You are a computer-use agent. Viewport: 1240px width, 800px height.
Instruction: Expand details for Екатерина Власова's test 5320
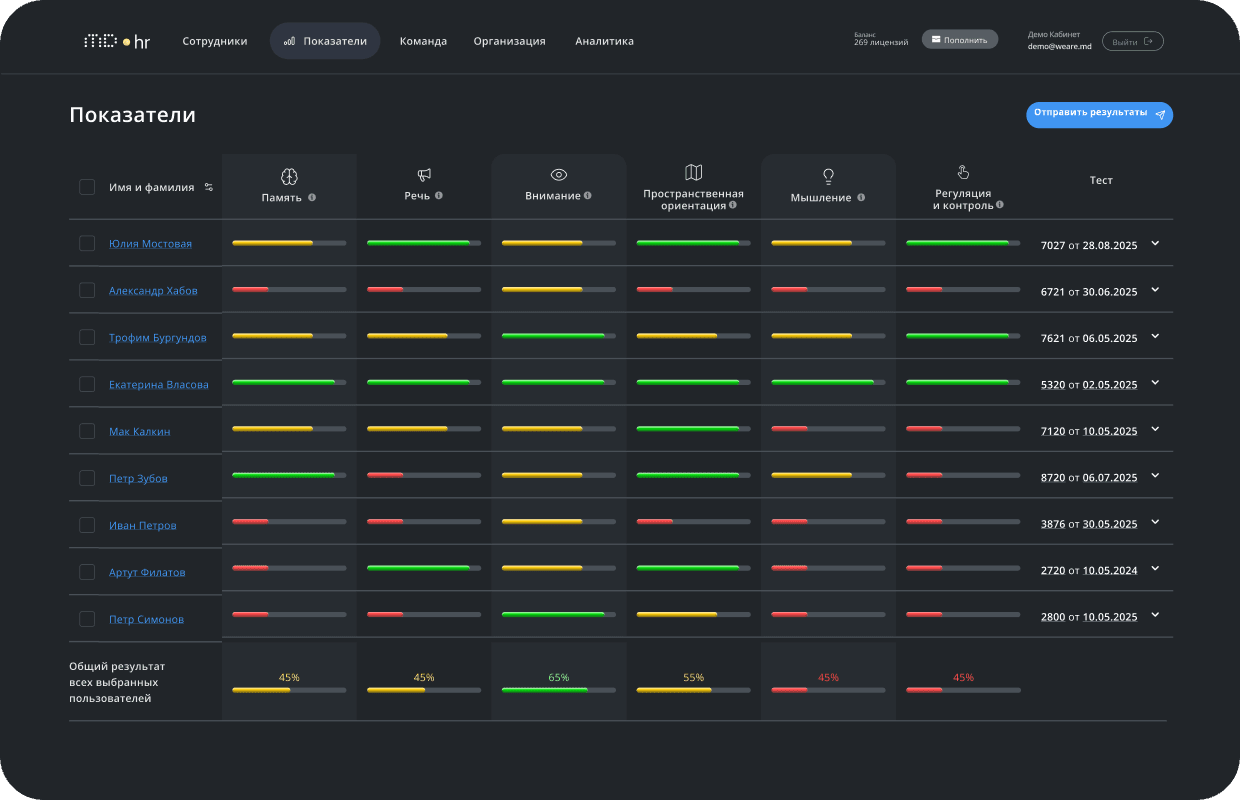click(1155, 383)
